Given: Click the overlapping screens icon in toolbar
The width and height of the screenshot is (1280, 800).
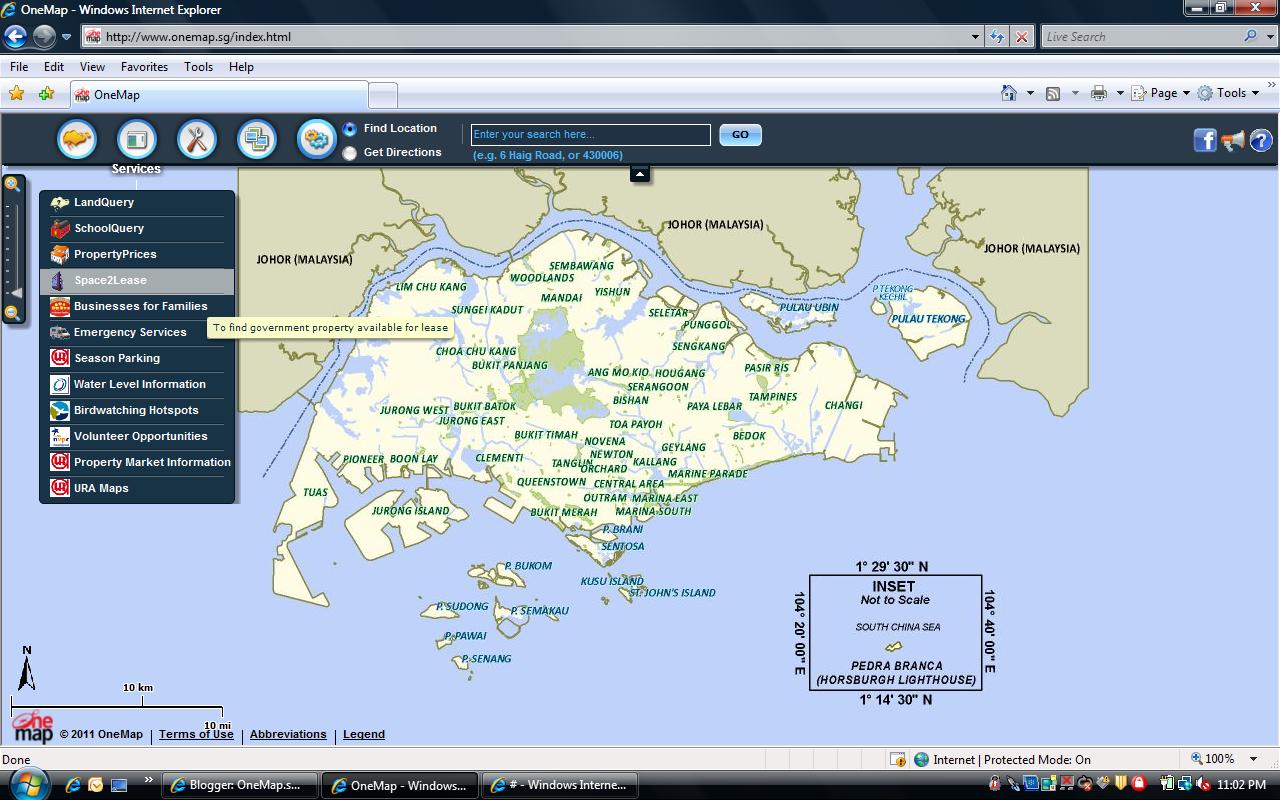Looking at the screenshot, I should click(x=257, y=139).
